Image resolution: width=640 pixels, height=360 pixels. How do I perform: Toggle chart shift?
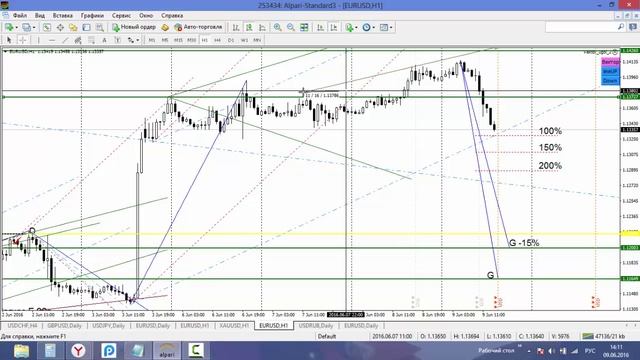tap(334, 27)
